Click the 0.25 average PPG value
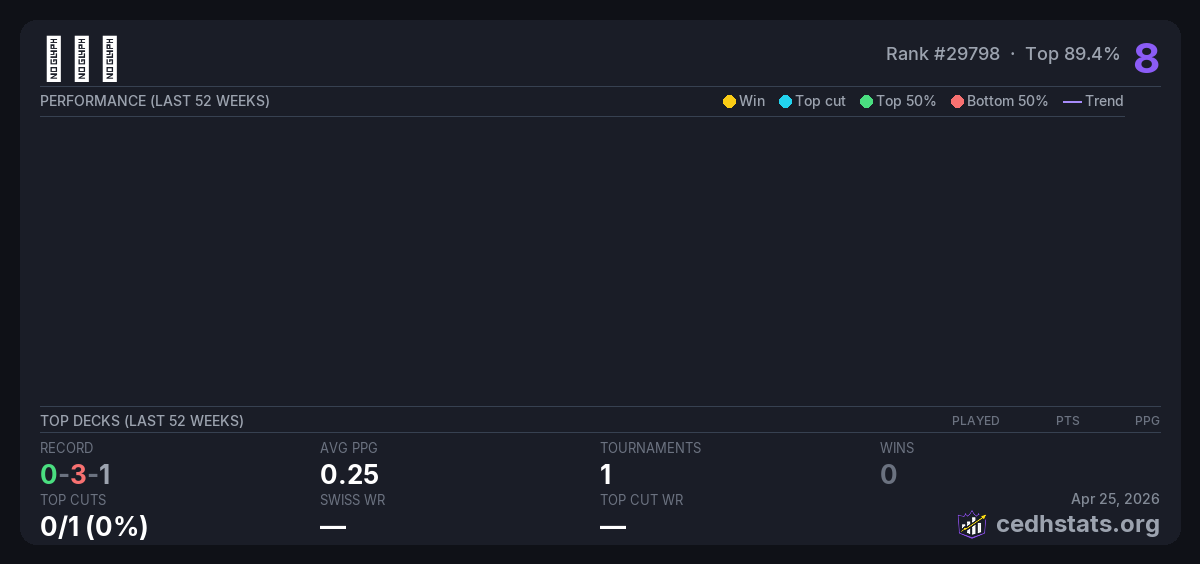The image size is (1200, 564). 349,474
